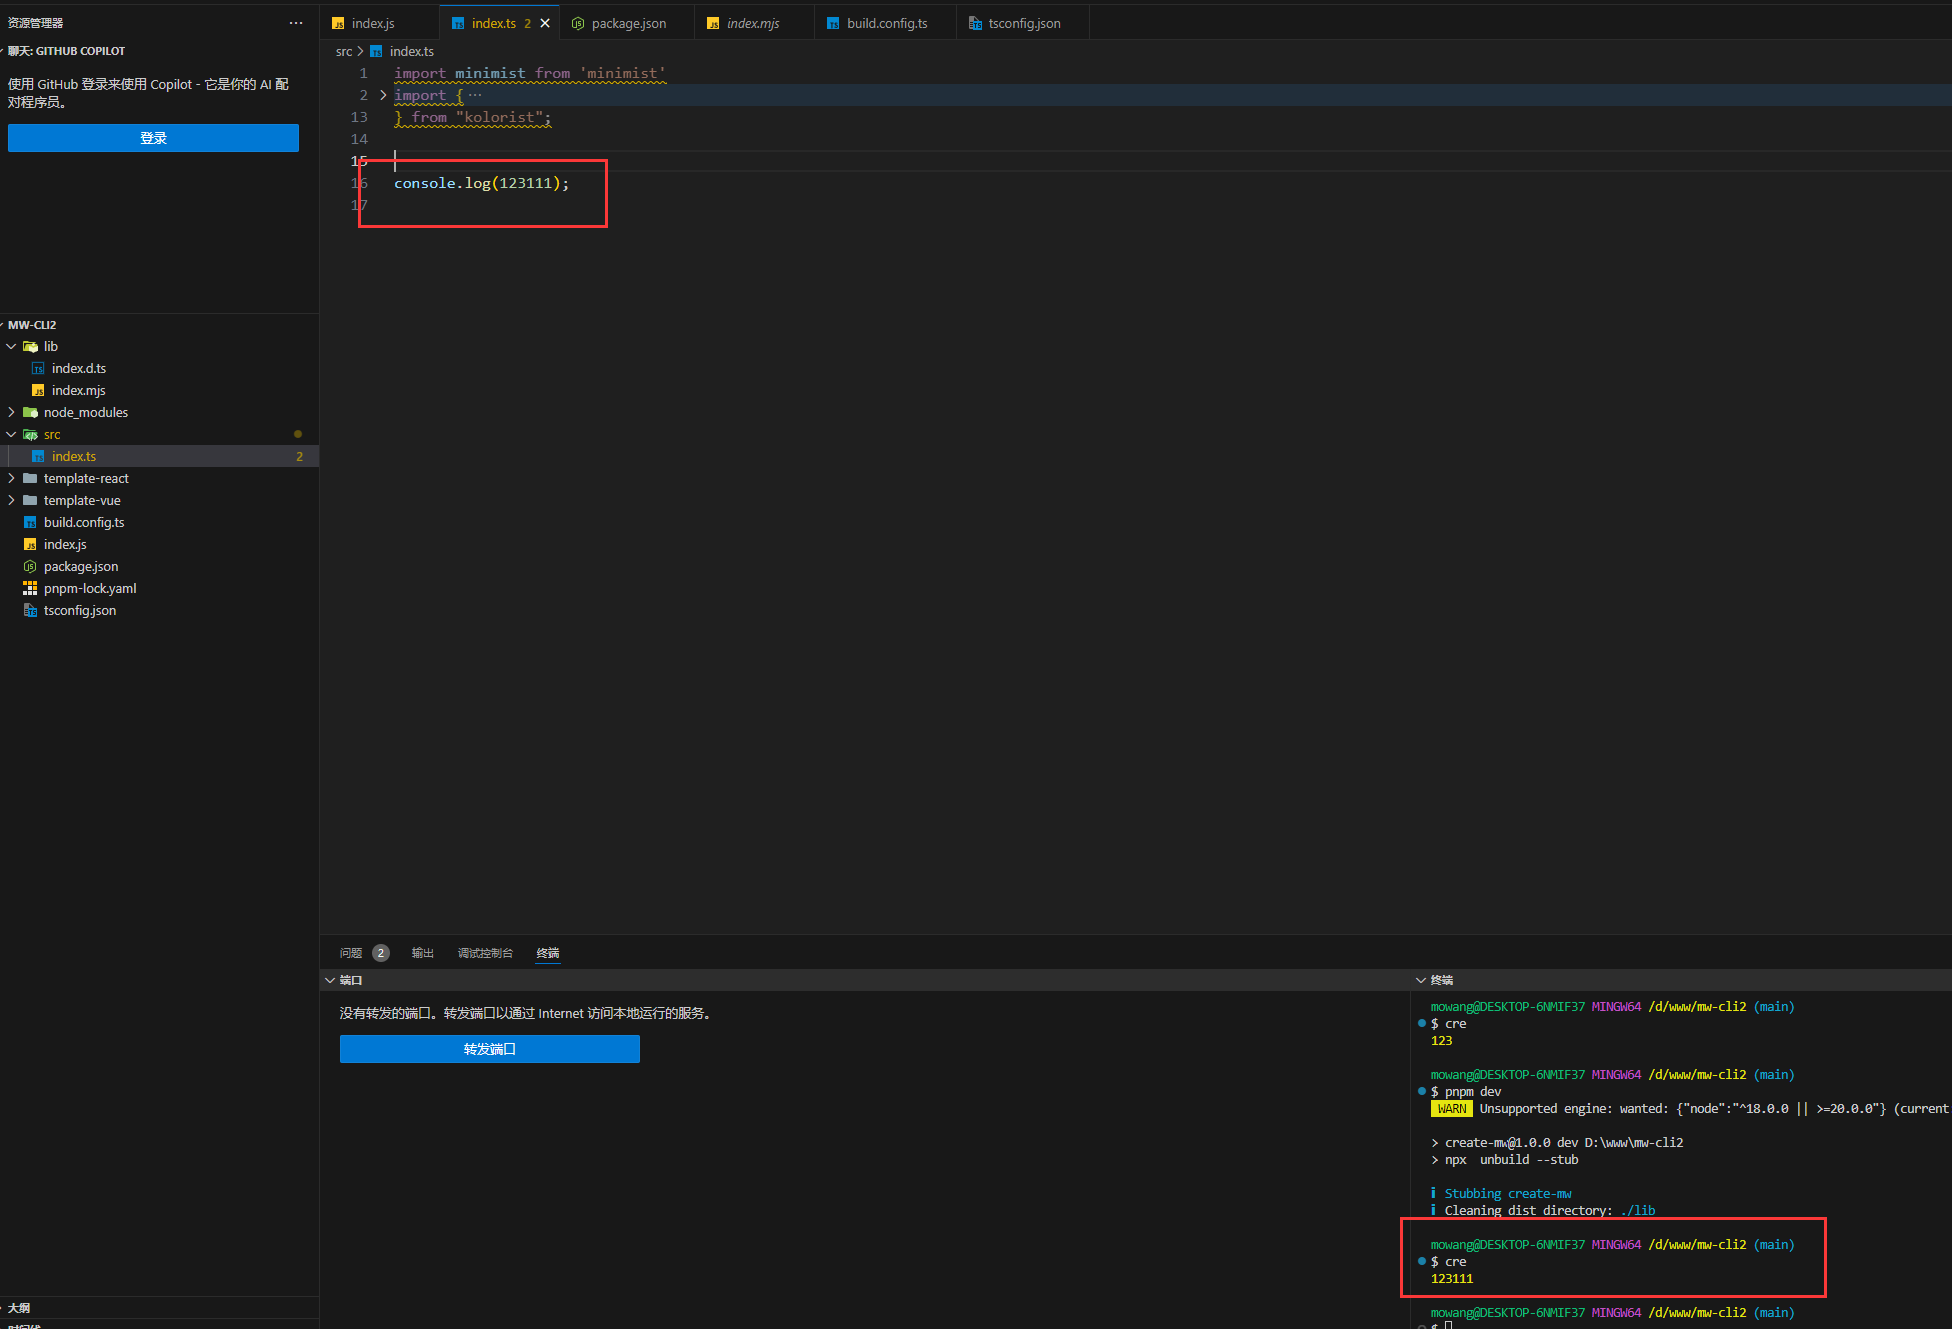Click the lib folder icon
Screen dimensions: 1952x1329
coord(30,346)
